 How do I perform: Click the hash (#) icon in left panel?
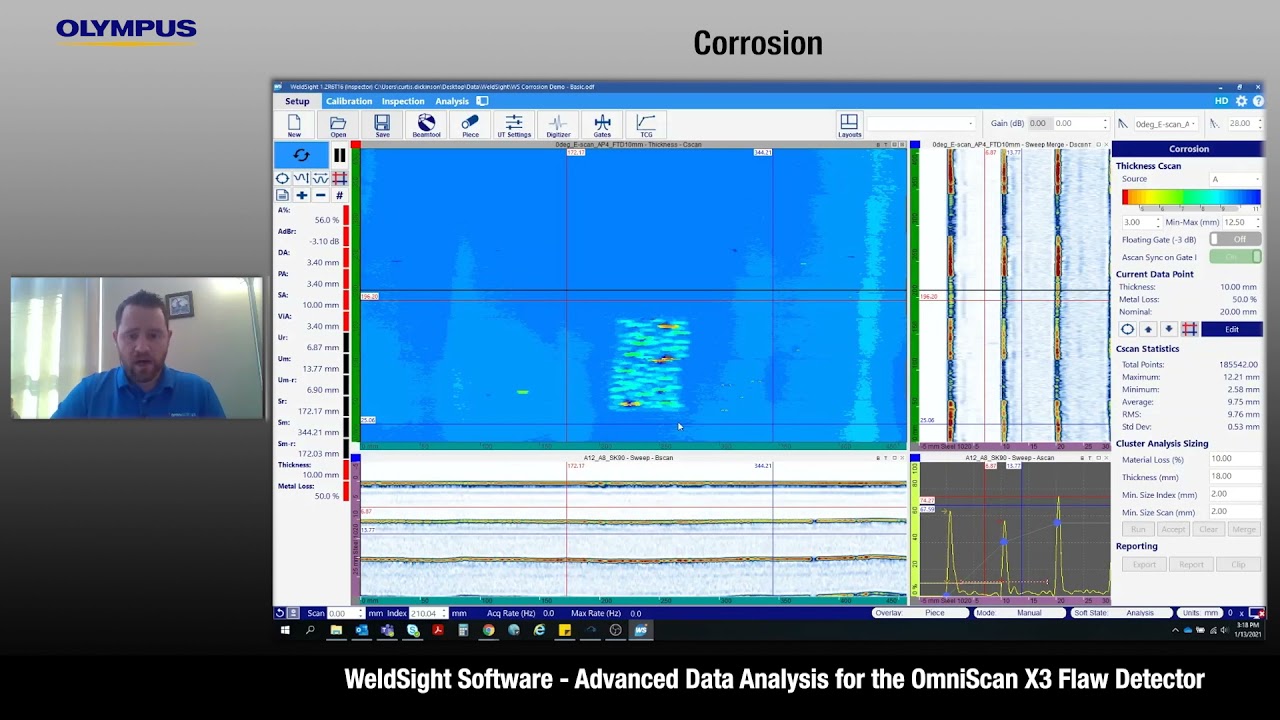(339, 195)
